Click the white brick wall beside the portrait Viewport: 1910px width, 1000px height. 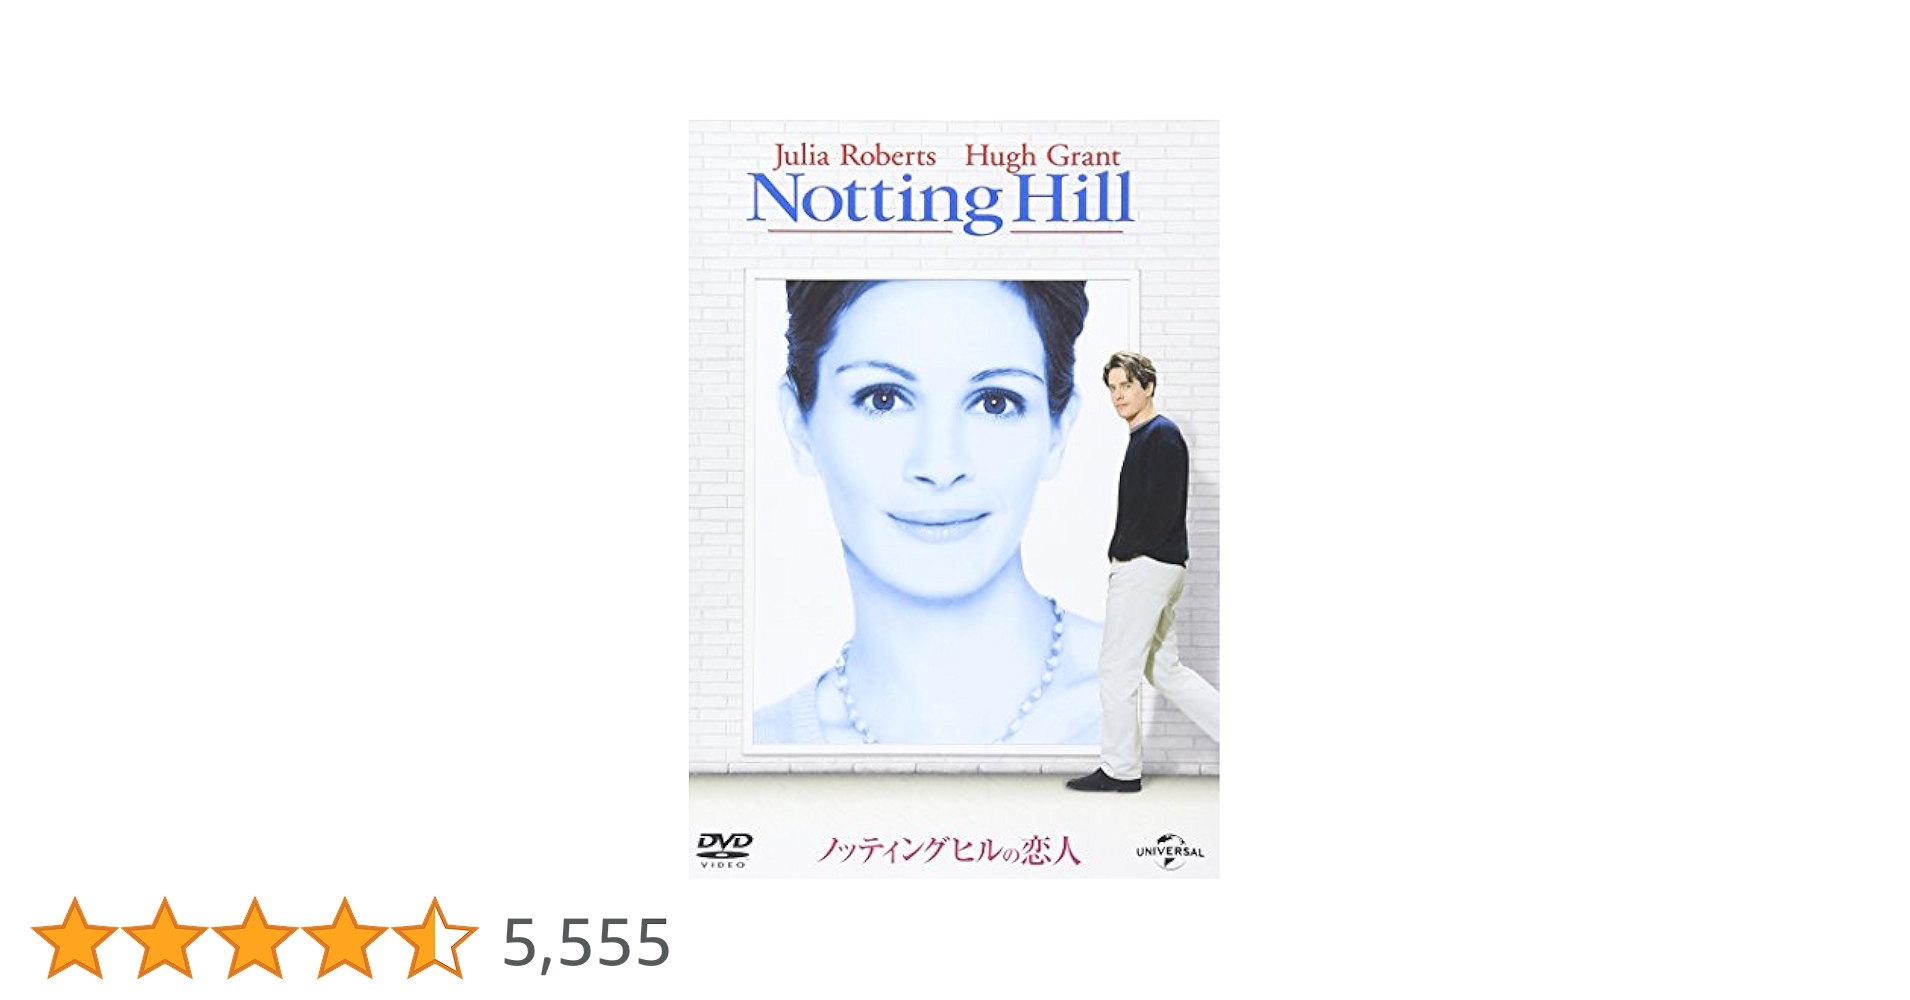(716, 500)
